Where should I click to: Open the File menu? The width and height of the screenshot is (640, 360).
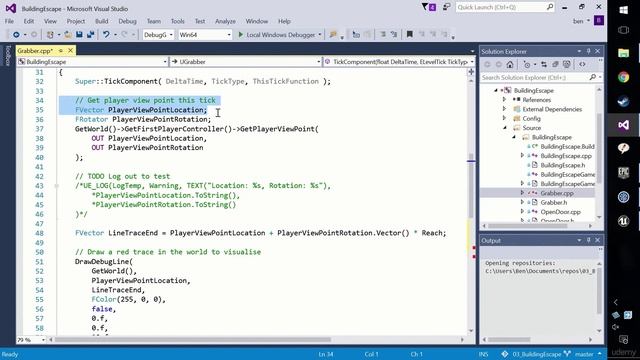pos(9,21)
